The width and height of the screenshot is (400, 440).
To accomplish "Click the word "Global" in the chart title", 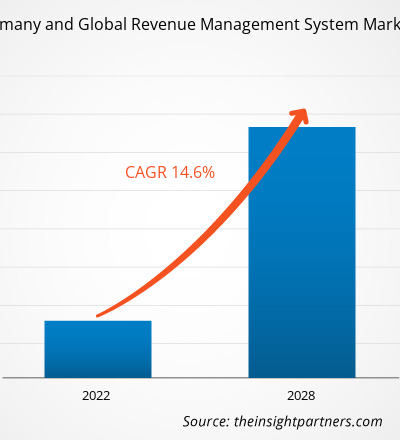I will [x=102, y=24].
